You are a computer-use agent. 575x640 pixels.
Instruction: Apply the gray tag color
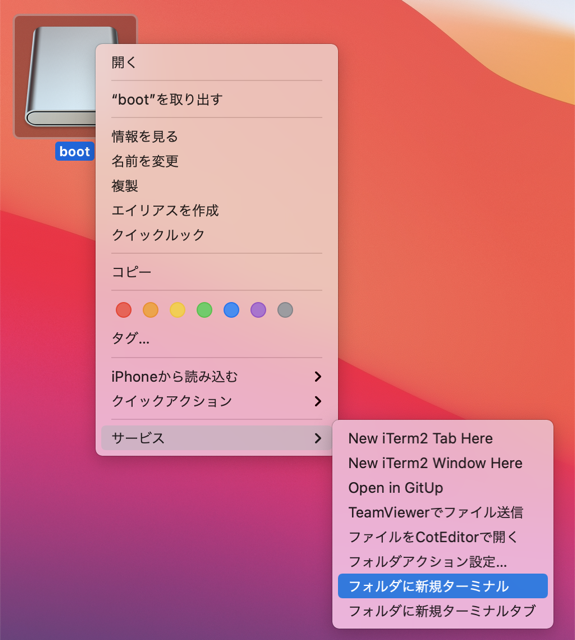coord(285,310)
